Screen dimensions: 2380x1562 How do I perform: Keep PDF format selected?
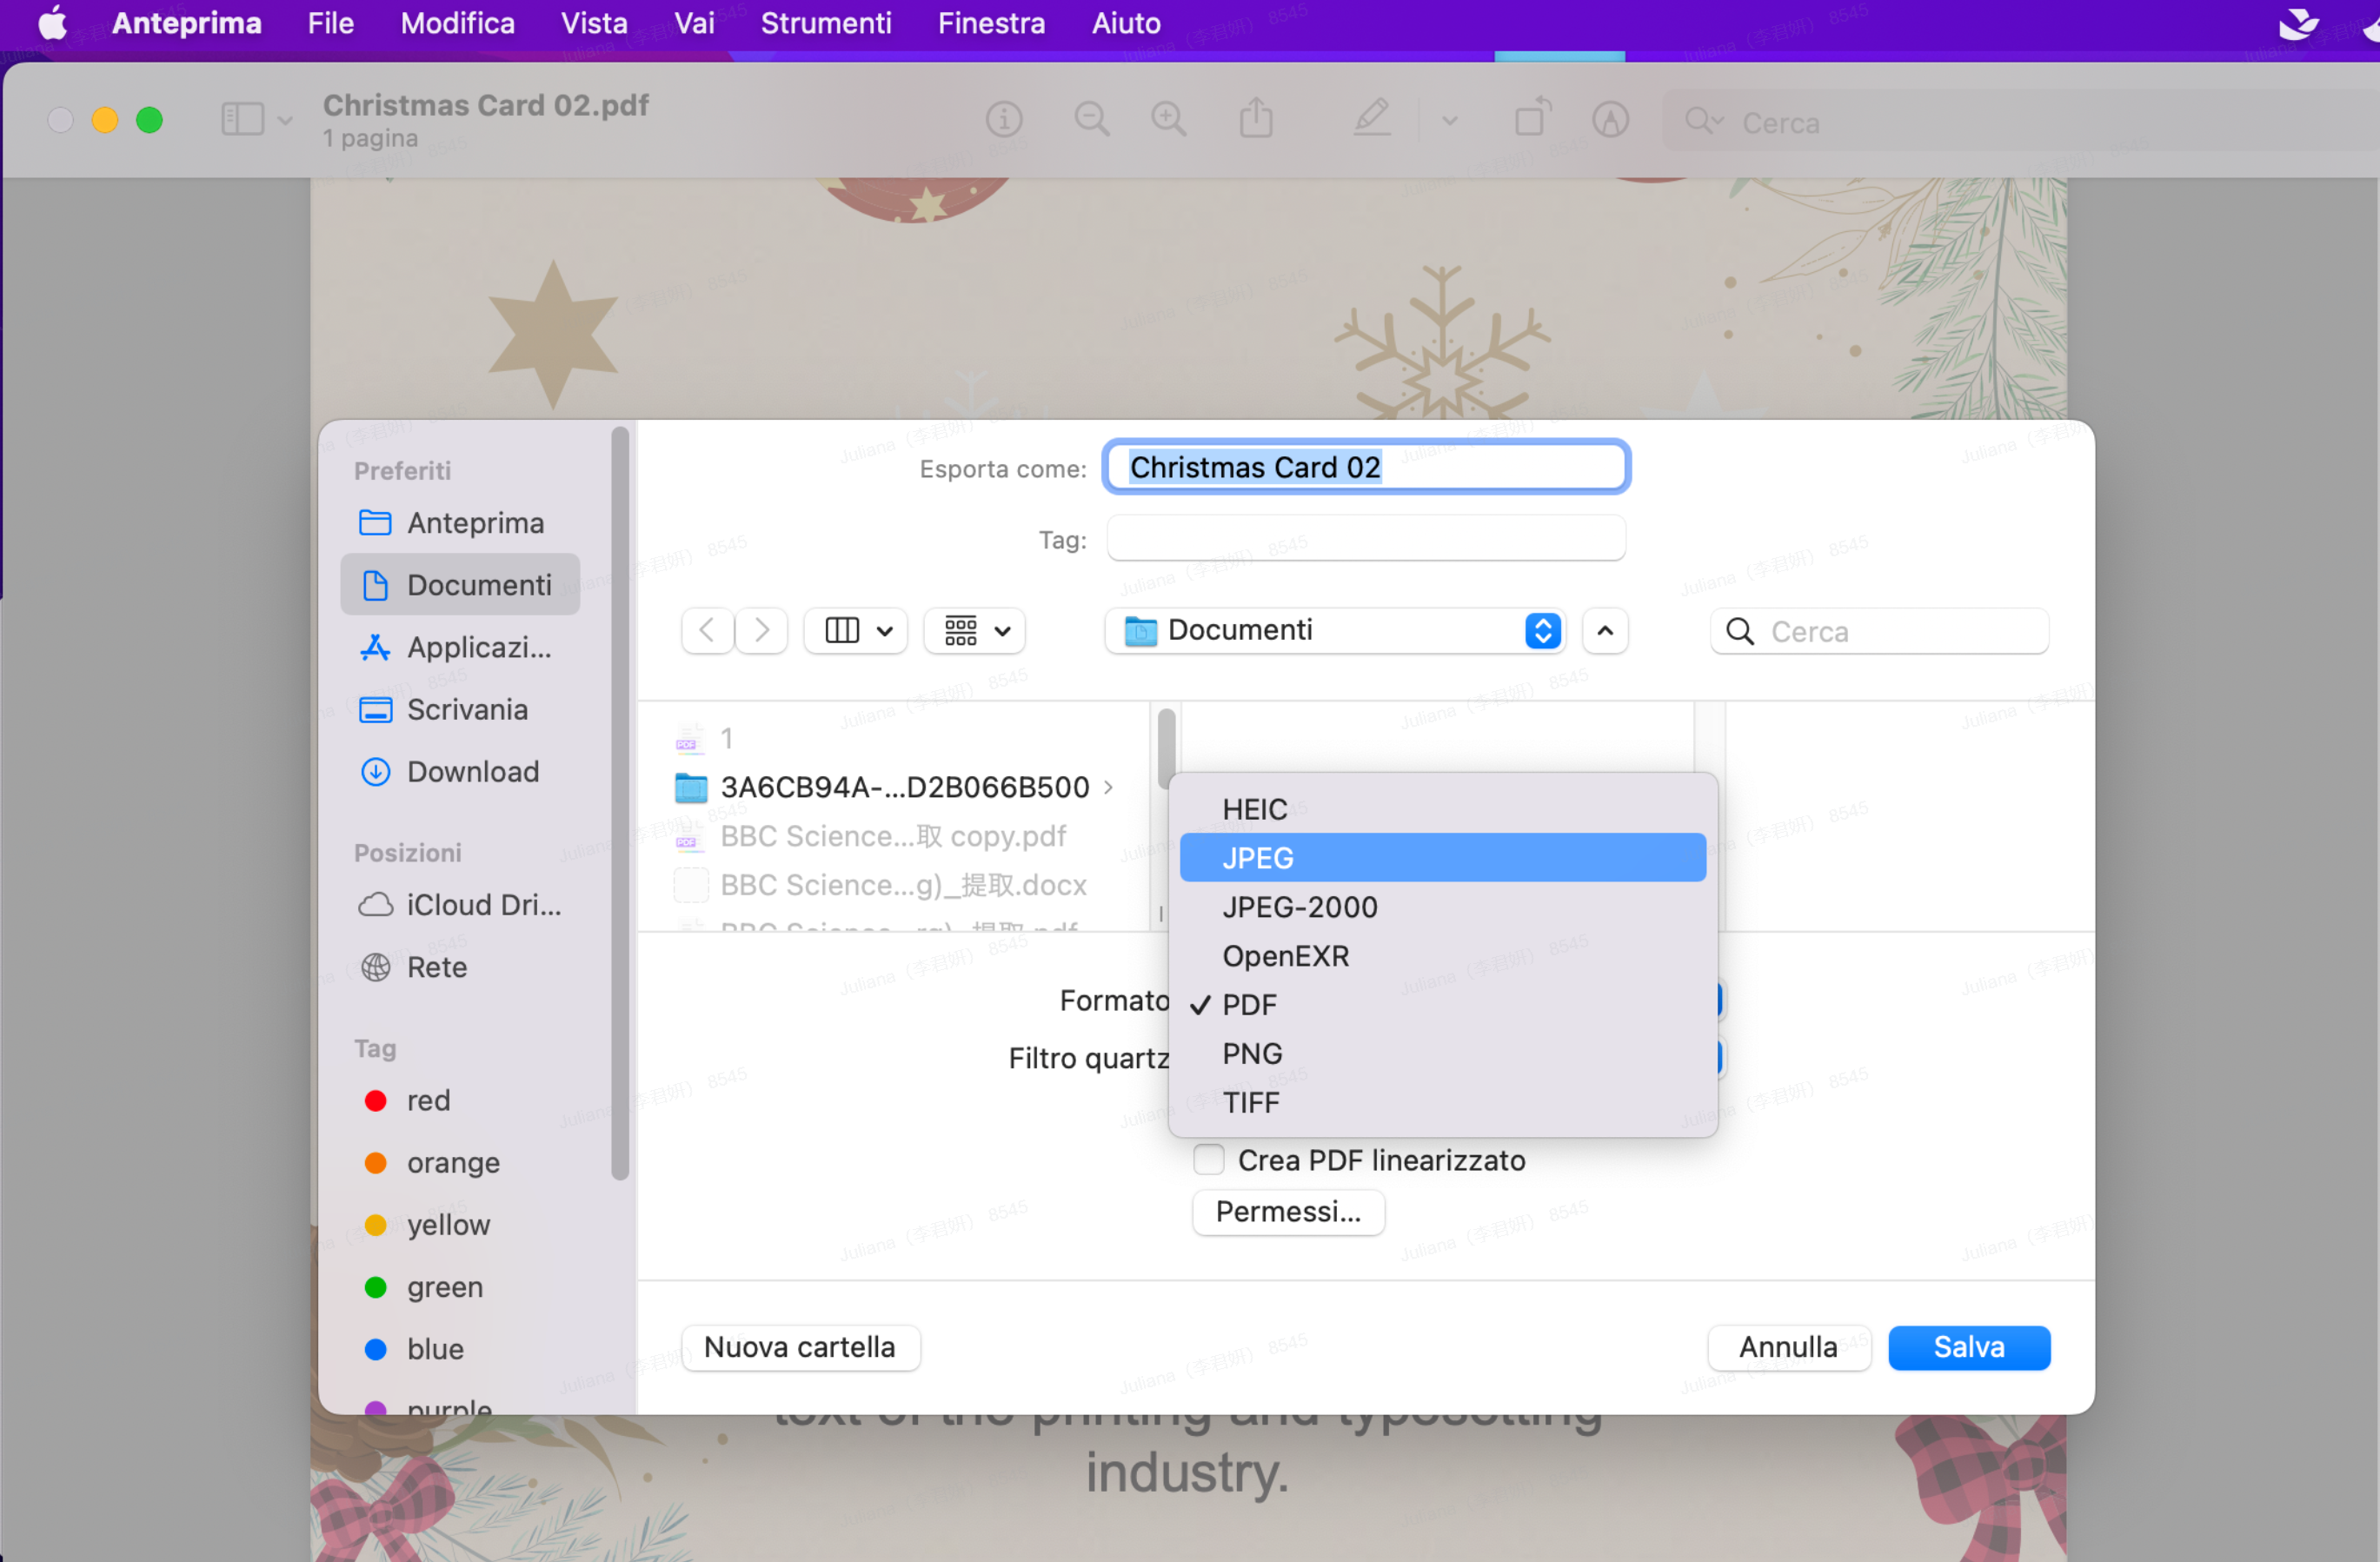(1443, 1004)
